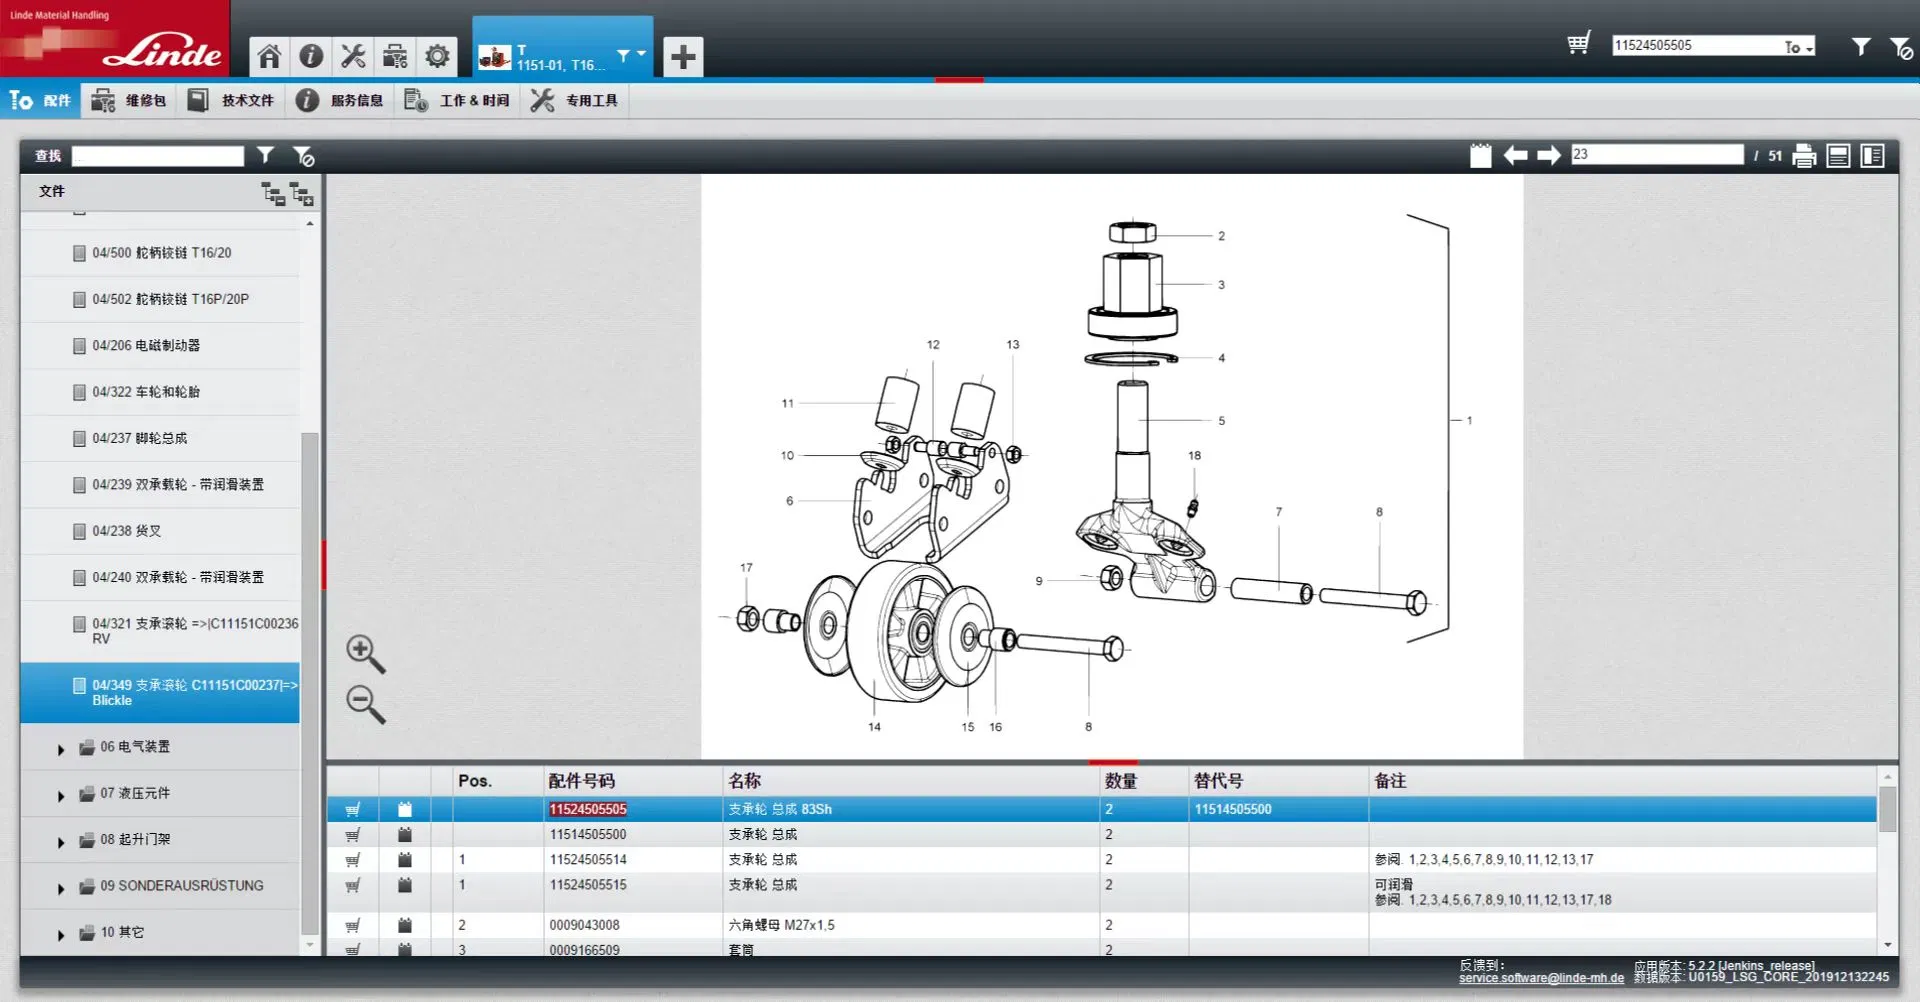The width and height of the screenshot is (1920, 1002).
Task: Switch to the 工作 & 时间 tab
Action: pyautogui.click(x=457, y=100)
